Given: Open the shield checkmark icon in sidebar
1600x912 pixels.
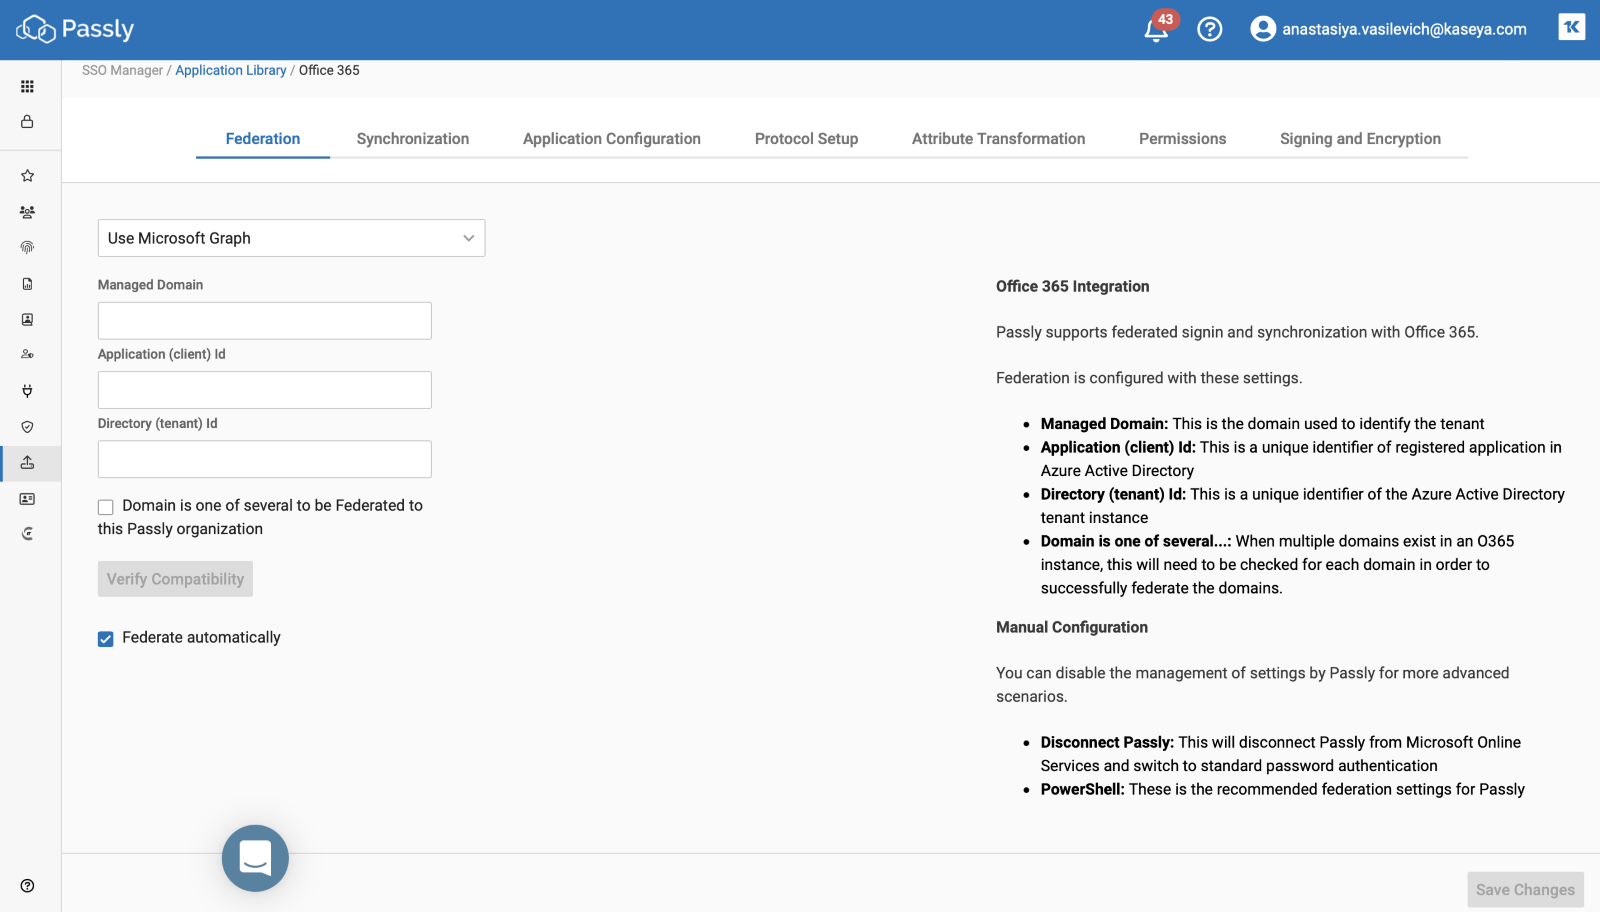Looking at the screenshot, I should click(27, 427).
